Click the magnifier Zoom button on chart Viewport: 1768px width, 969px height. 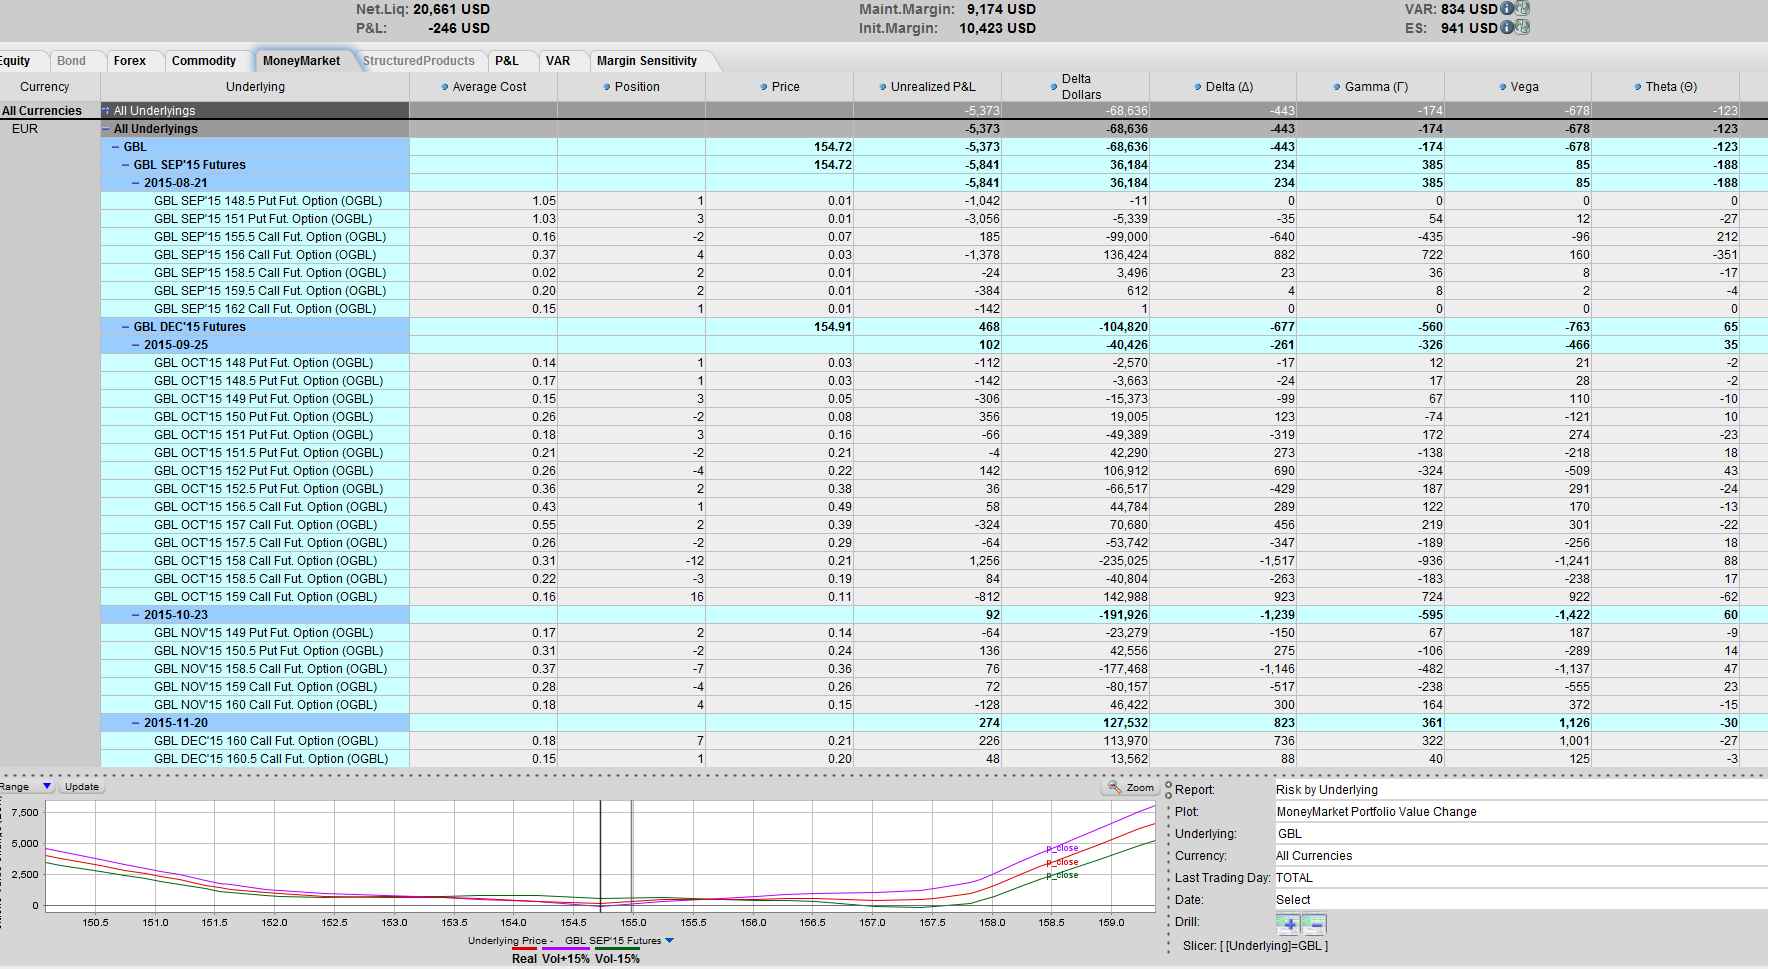coord(1130,788)
